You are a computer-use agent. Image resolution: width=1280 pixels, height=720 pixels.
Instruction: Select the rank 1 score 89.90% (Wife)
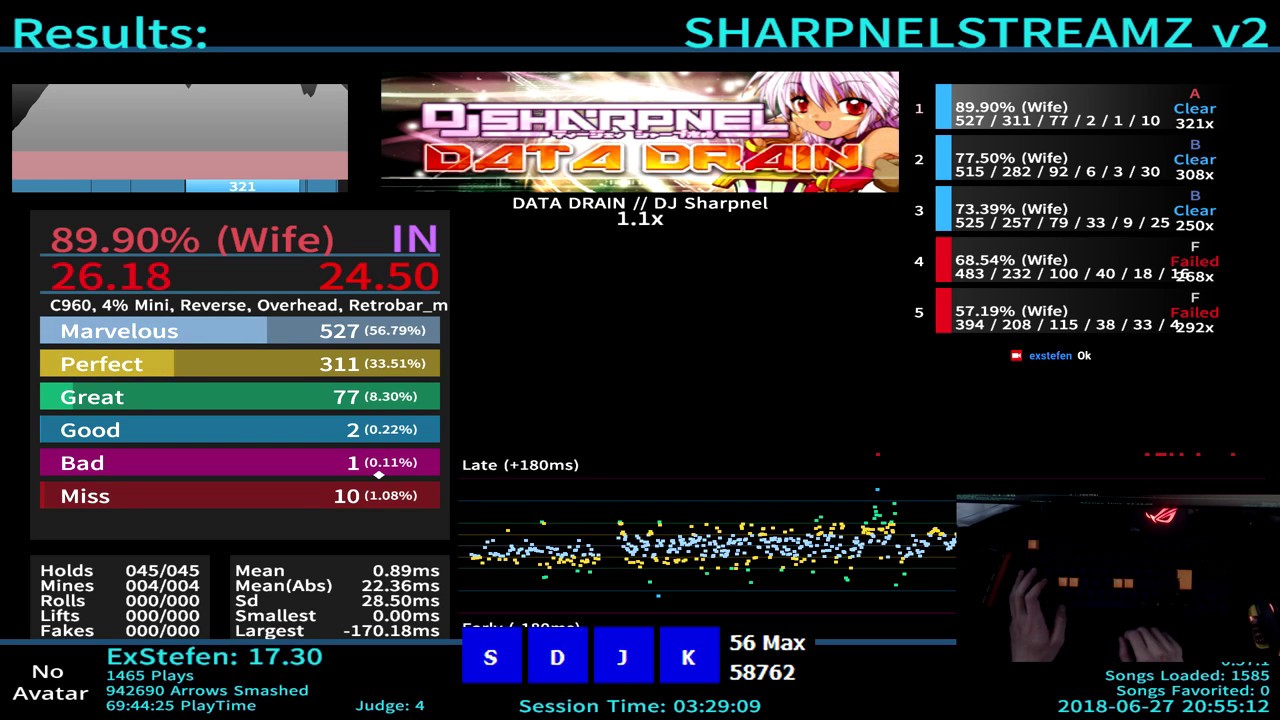point(1076,107)
